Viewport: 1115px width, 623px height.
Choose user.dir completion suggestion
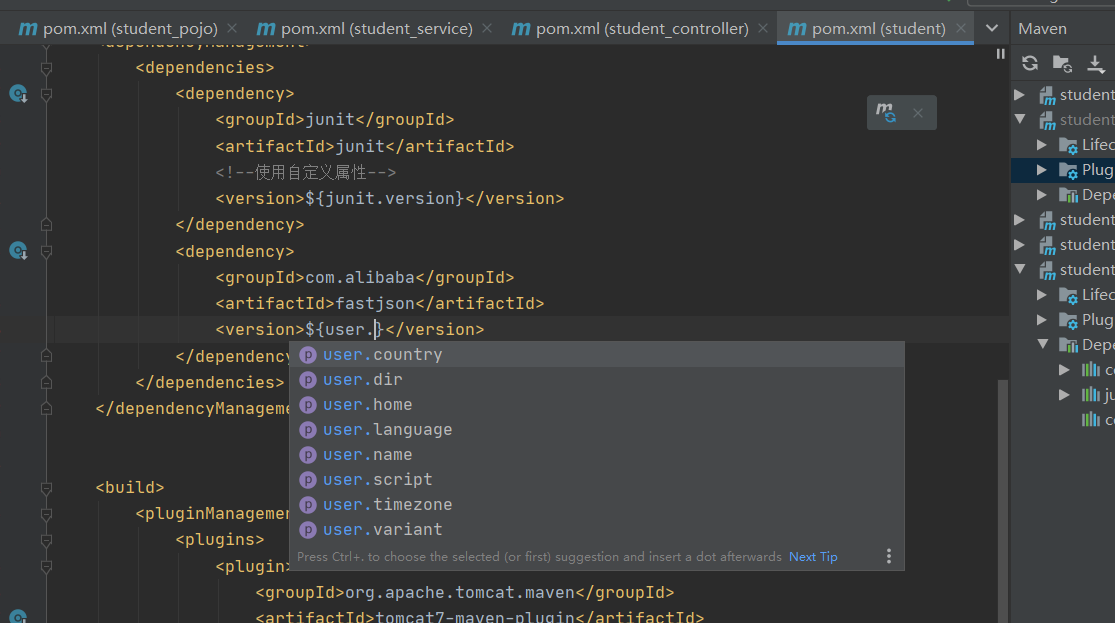click(597, 380)
